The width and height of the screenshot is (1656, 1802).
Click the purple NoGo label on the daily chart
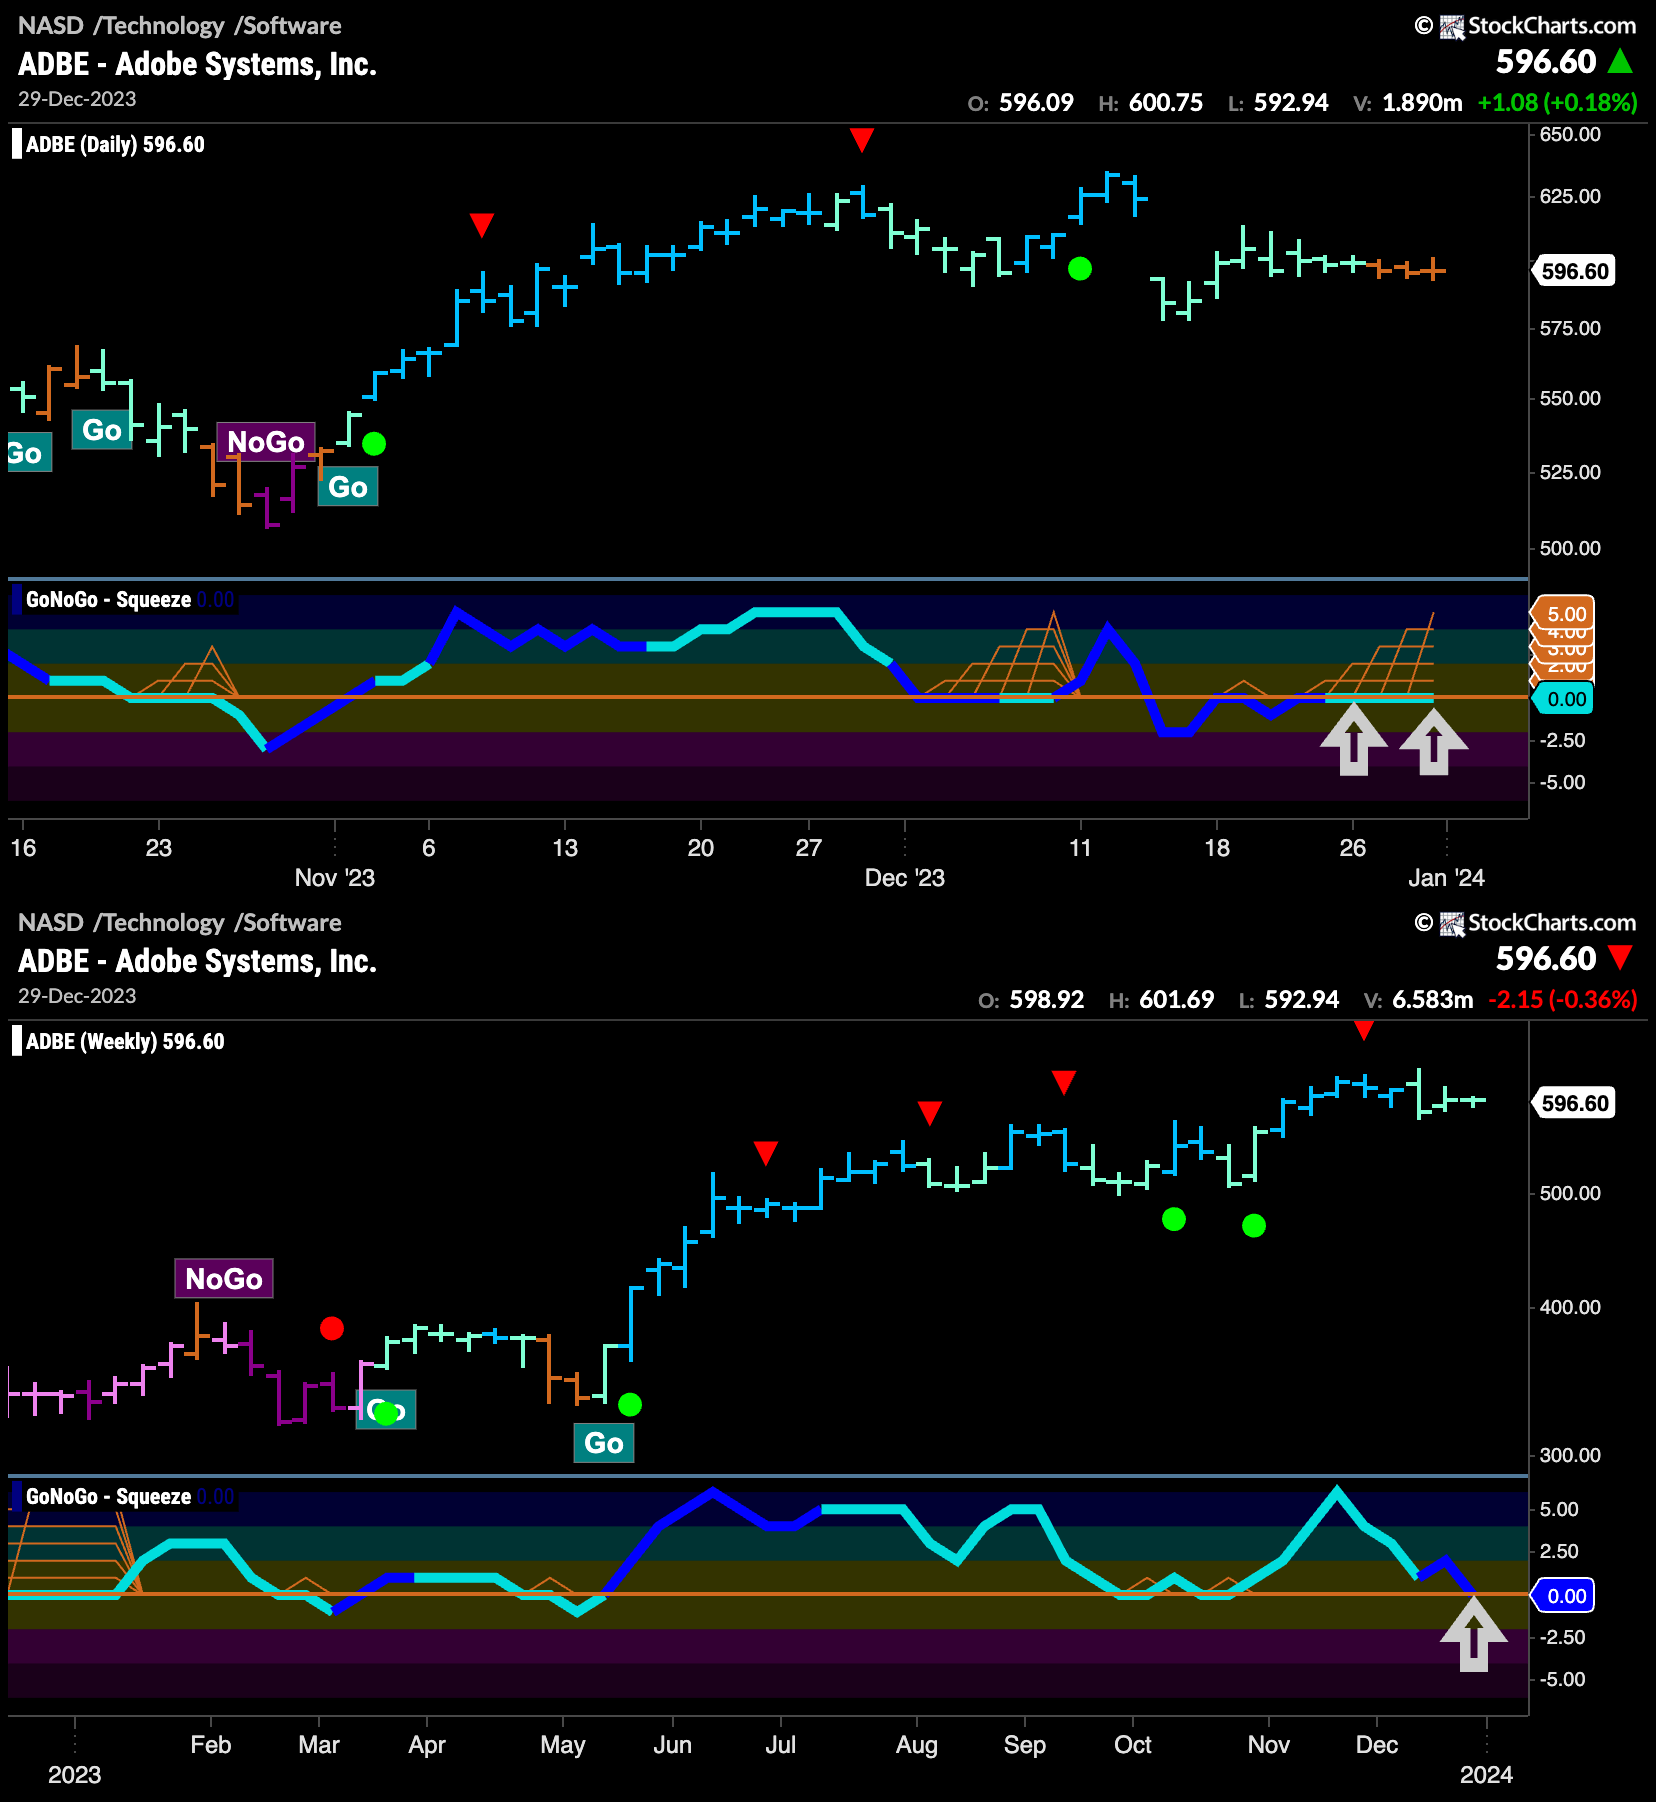(x=265, y=441)
